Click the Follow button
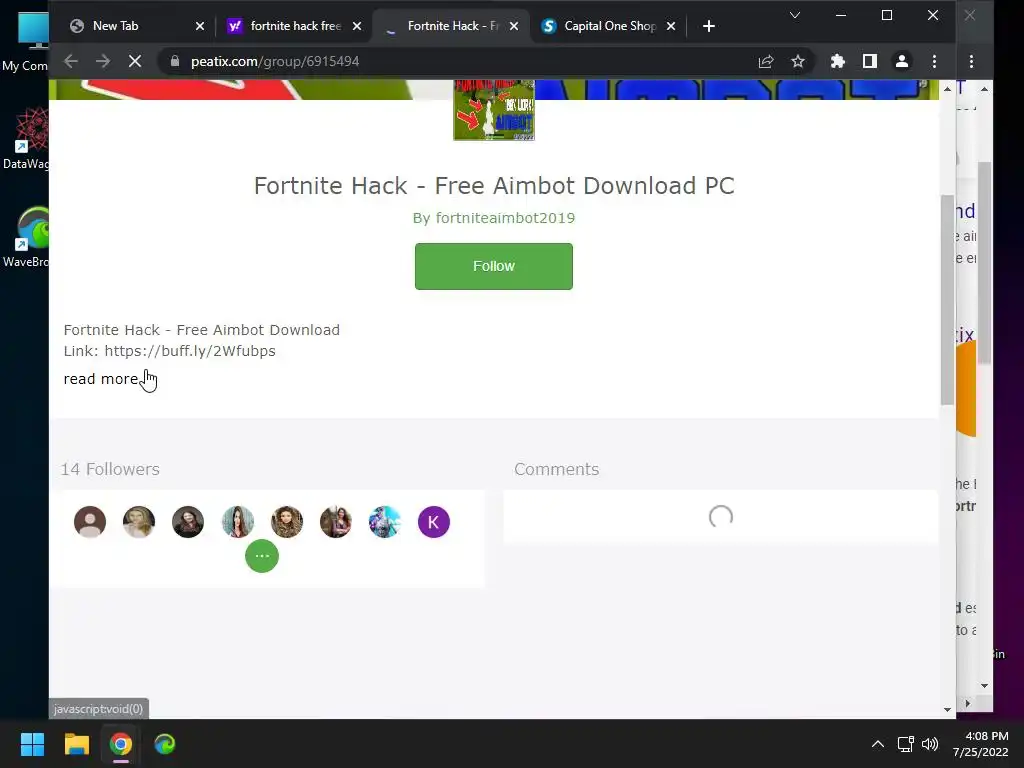Viewport: 1024px width, 768px height. [494, 266]
